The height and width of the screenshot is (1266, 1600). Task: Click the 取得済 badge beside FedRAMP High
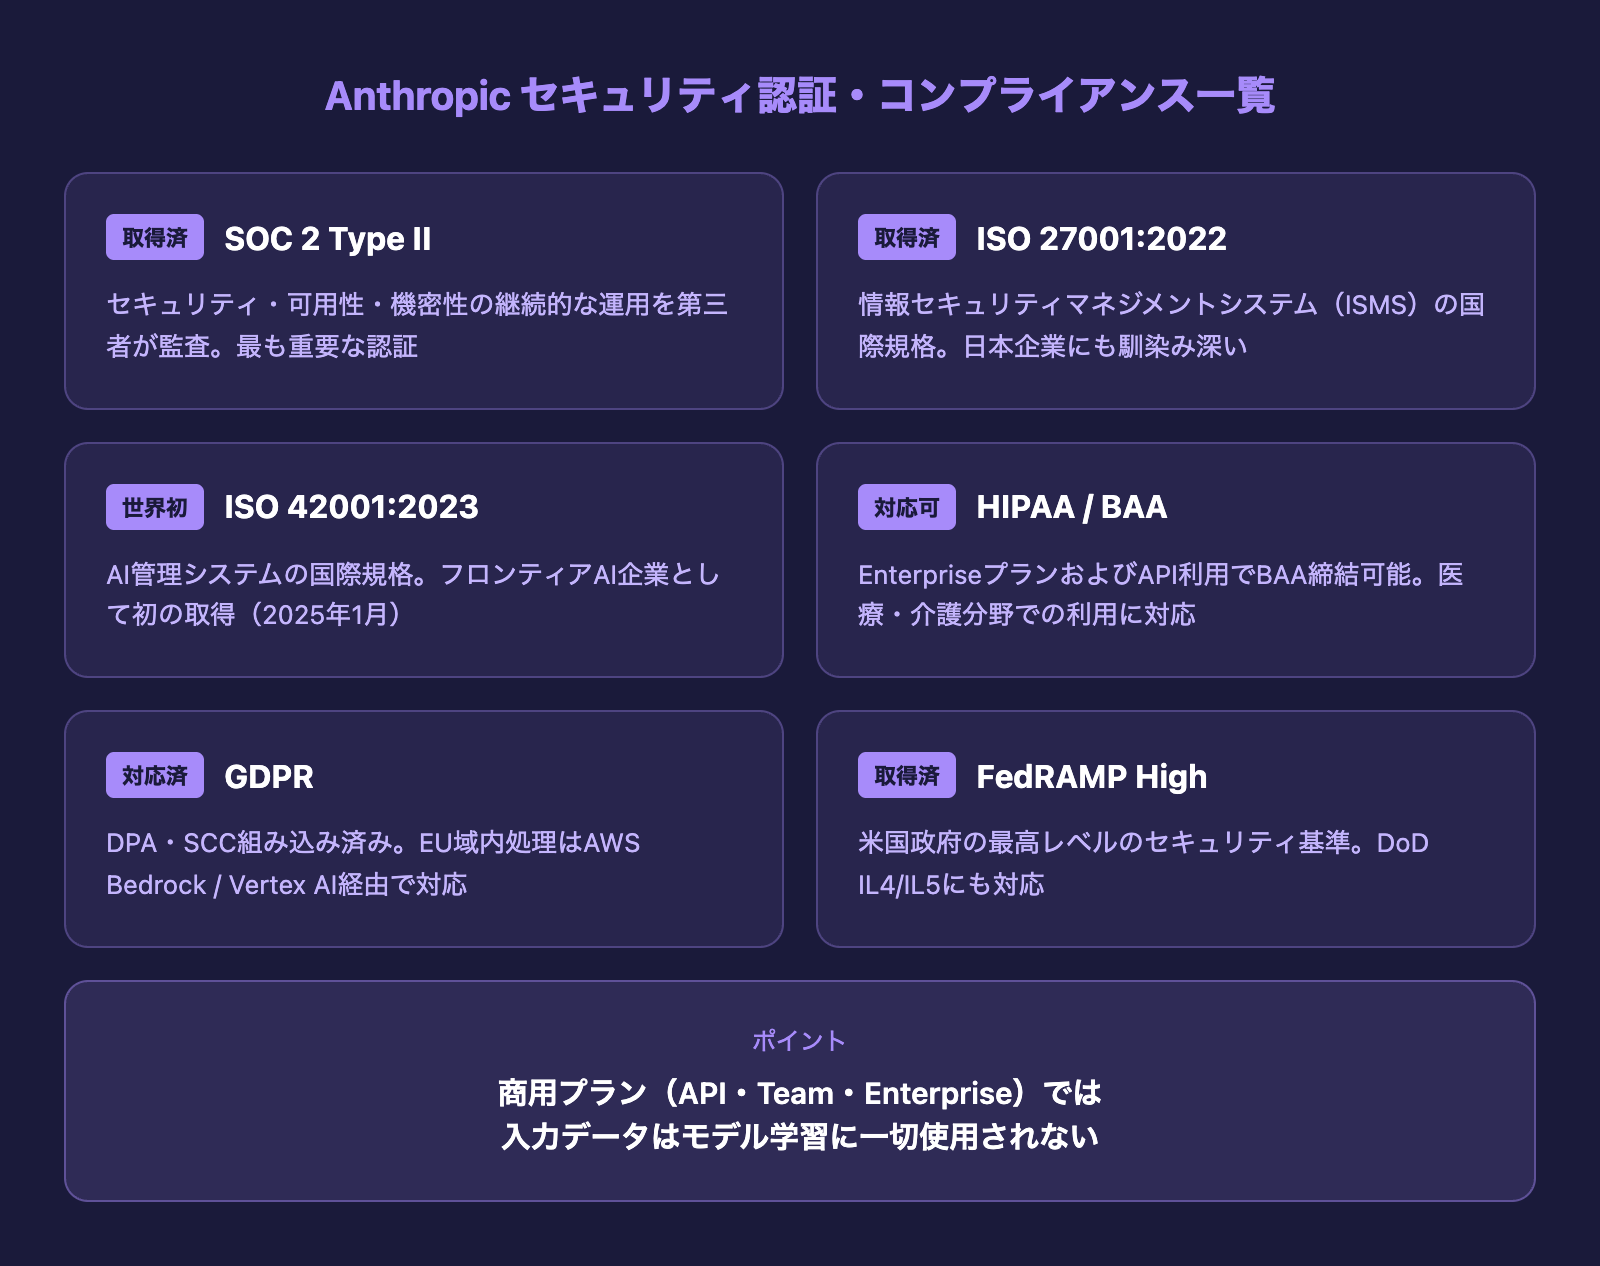[907, 775]
